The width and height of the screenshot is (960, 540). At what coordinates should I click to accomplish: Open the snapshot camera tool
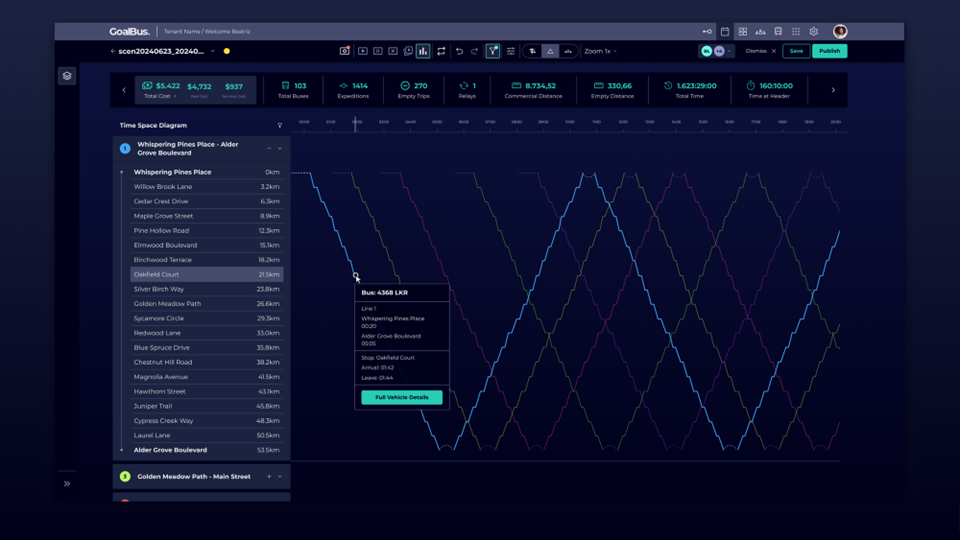point(345,51)
